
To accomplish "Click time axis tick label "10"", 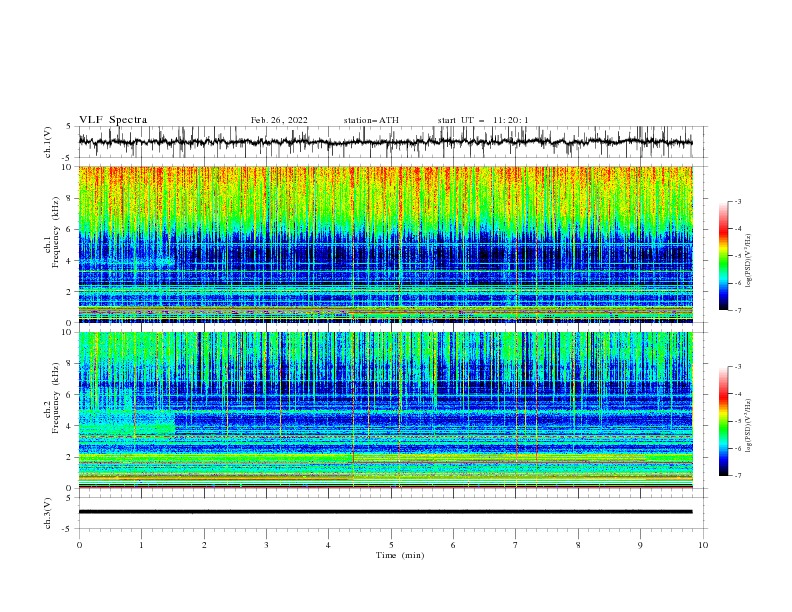I will click(x=703, y=545).
